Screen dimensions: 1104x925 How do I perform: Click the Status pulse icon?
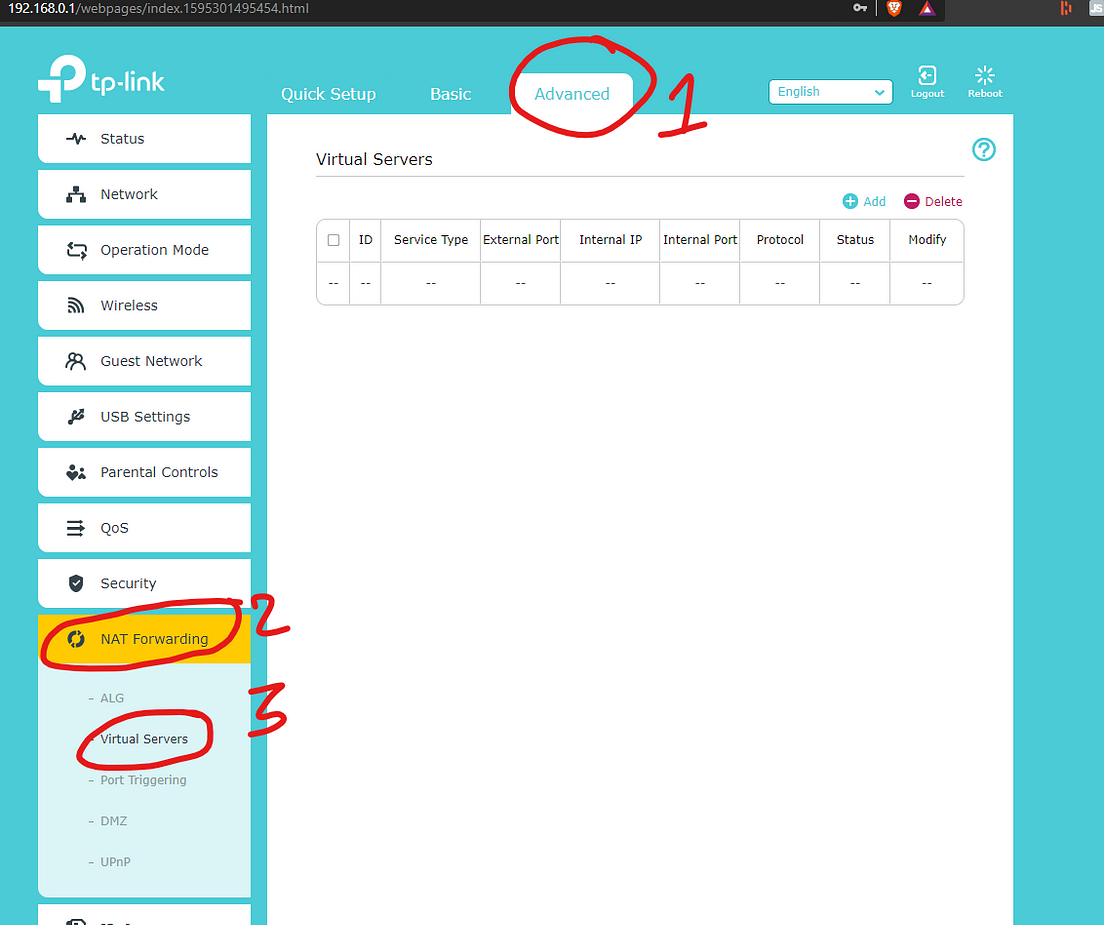pos(76,139)
